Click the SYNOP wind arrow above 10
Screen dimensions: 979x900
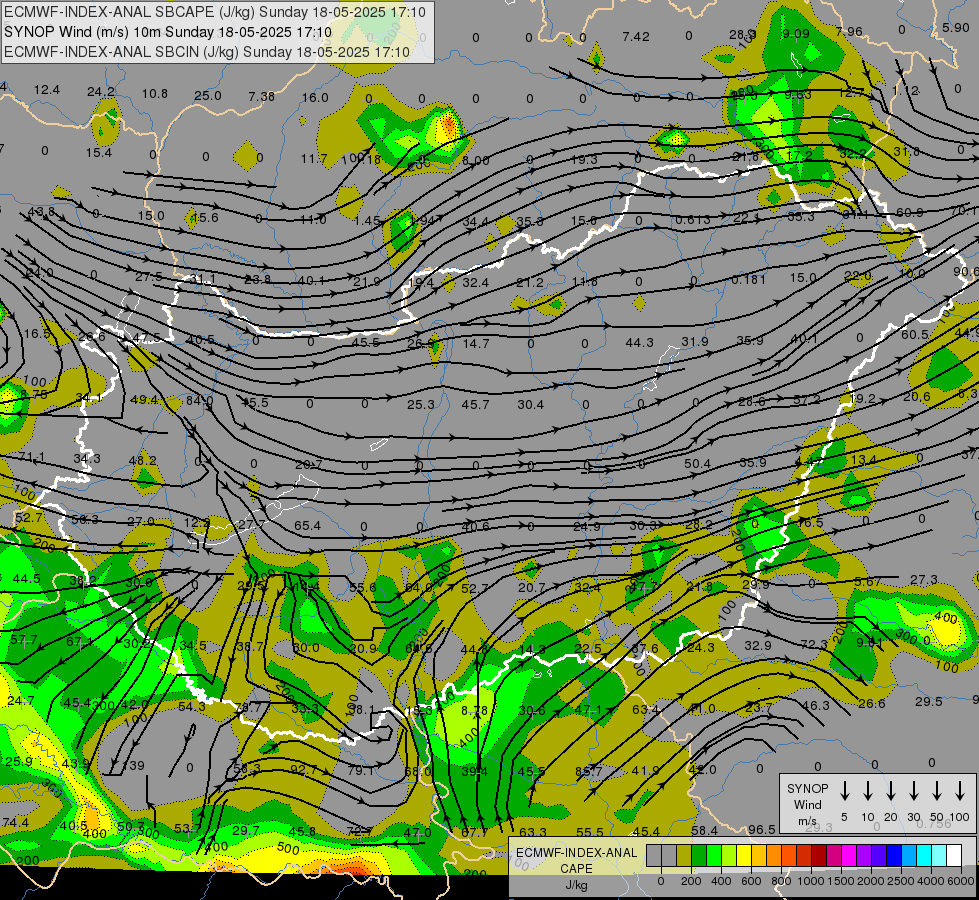click(868, 791)
